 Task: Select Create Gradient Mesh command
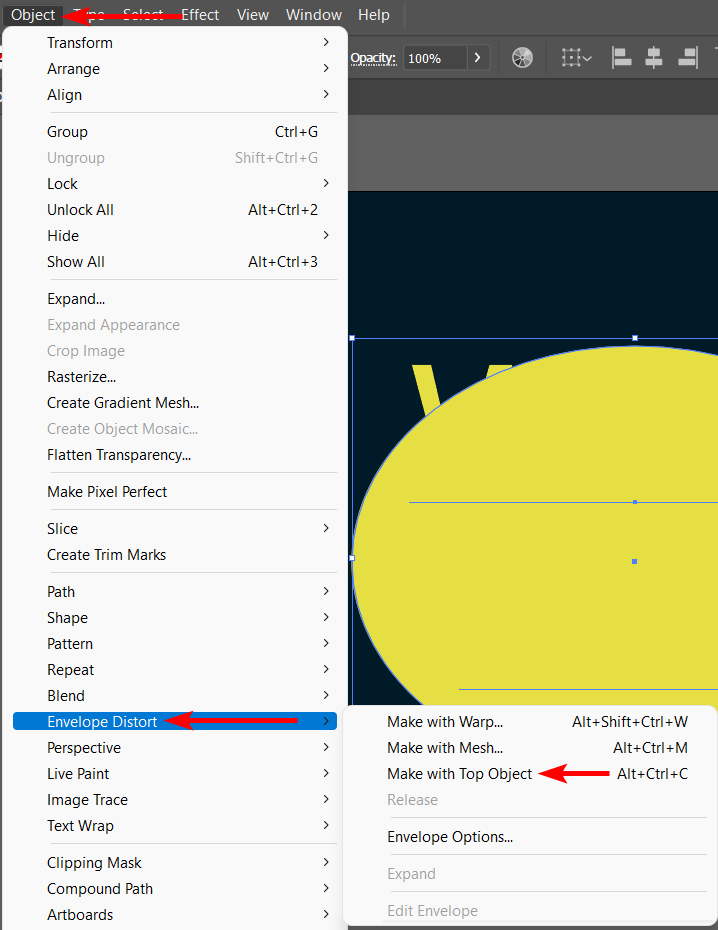pos(123,403)
